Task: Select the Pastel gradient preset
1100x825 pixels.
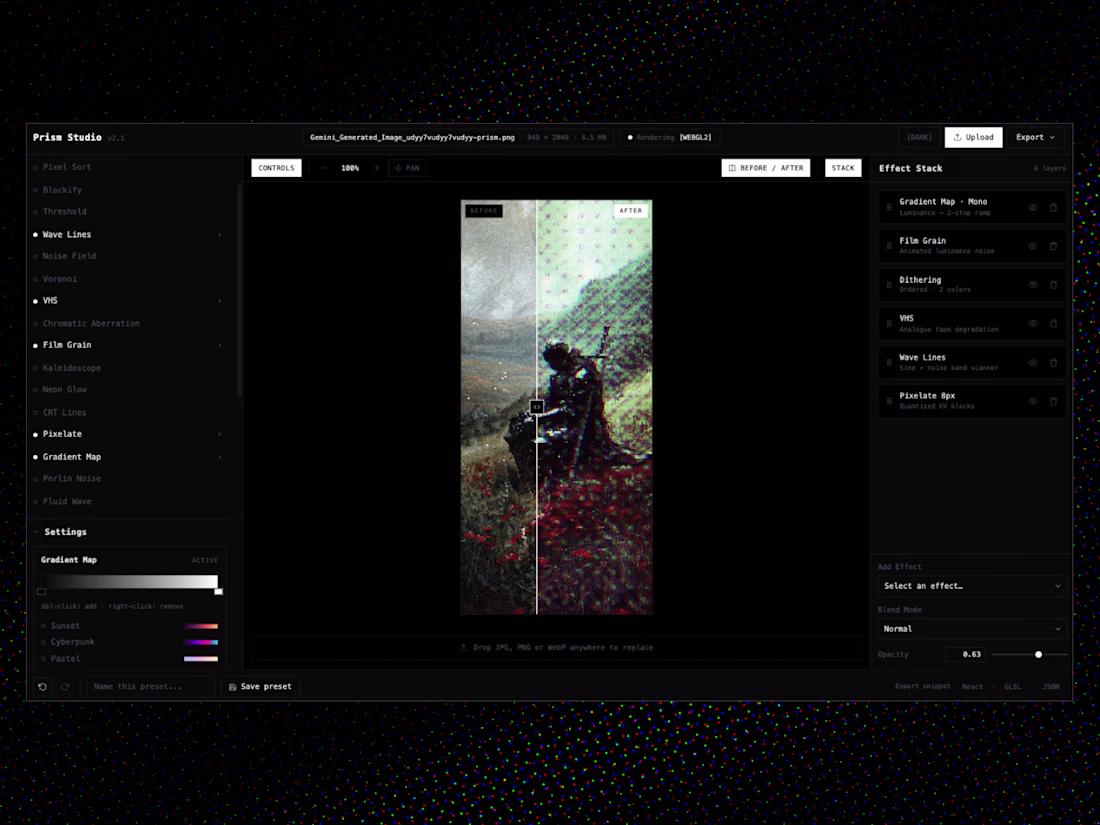Action: pos(130,659)
